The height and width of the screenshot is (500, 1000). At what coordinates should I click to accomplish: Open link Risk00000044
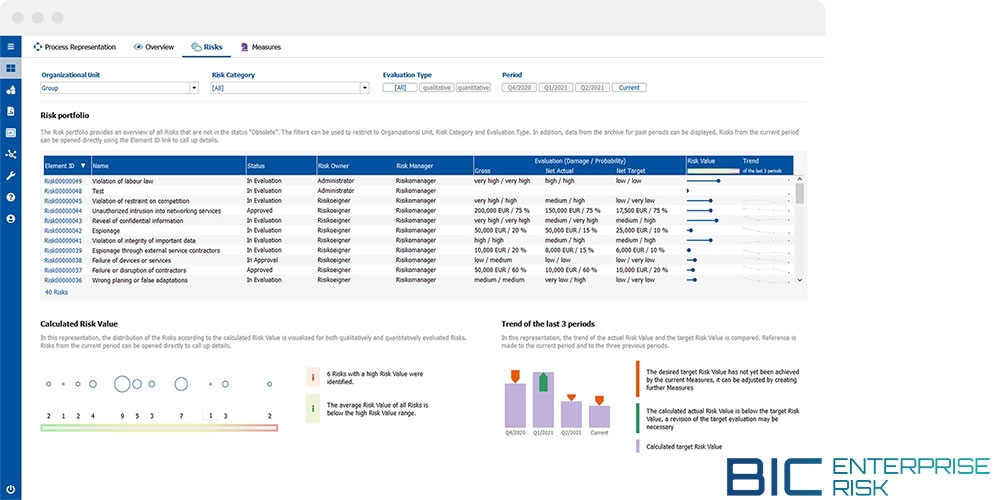(63, 210)
